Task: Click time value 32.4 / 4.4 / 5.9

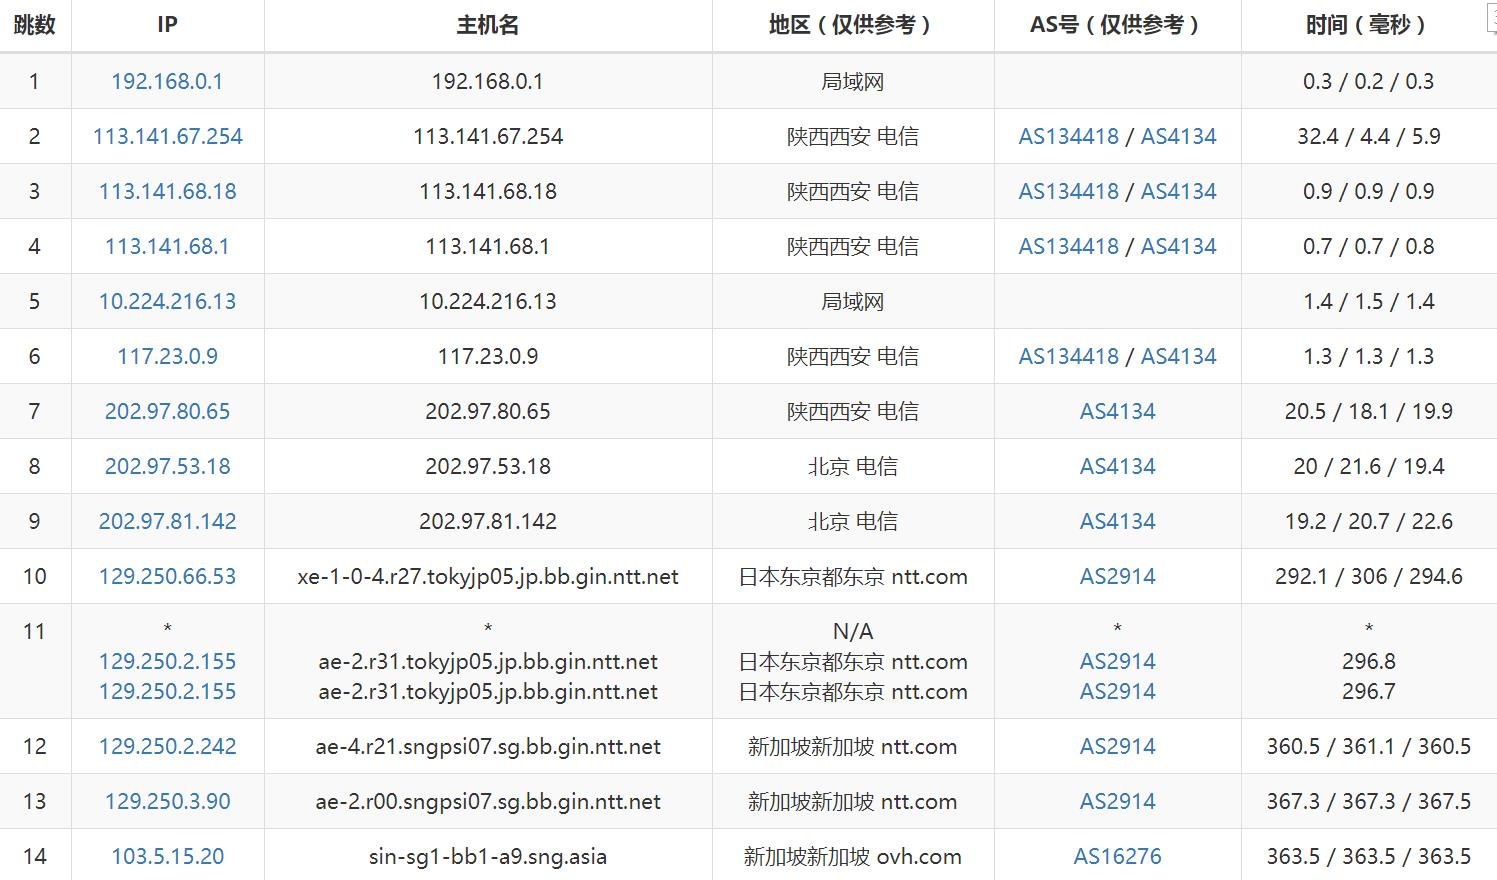Action: pyautogui.click(x=1368, y=137)
